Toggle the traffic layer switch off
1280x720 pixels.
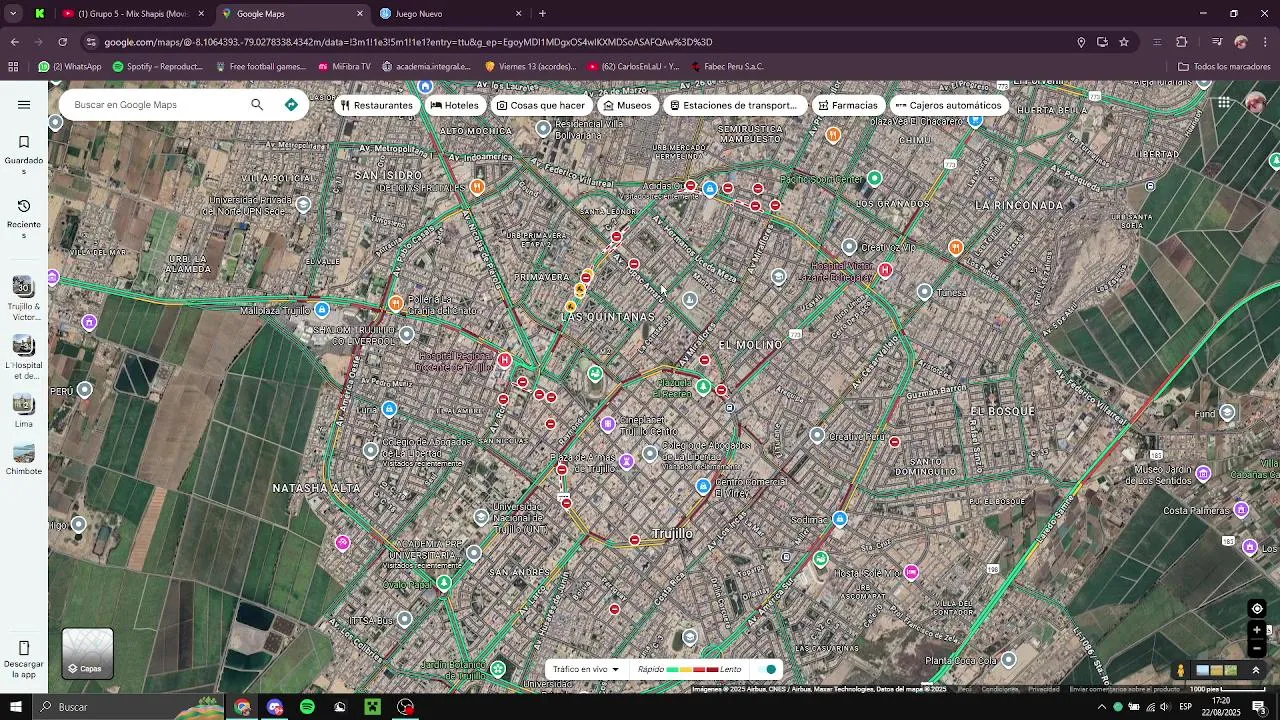tap(769, 669)
